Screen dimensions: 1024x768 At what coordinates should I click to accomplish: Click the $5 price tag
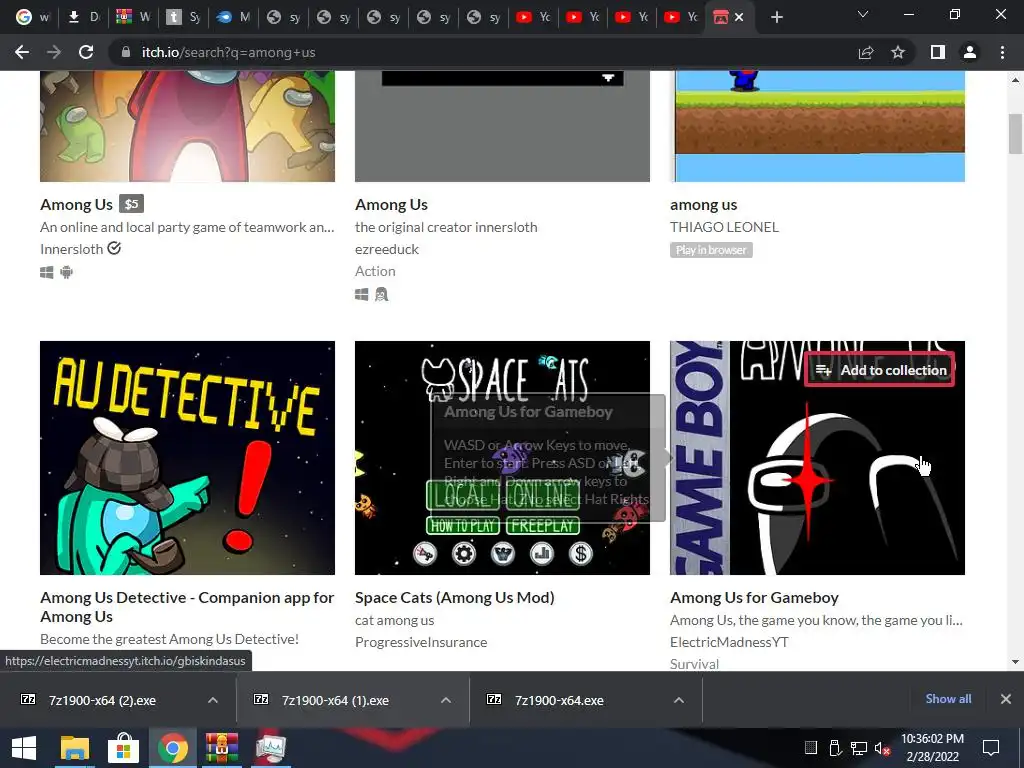click(x=132, y=204)
